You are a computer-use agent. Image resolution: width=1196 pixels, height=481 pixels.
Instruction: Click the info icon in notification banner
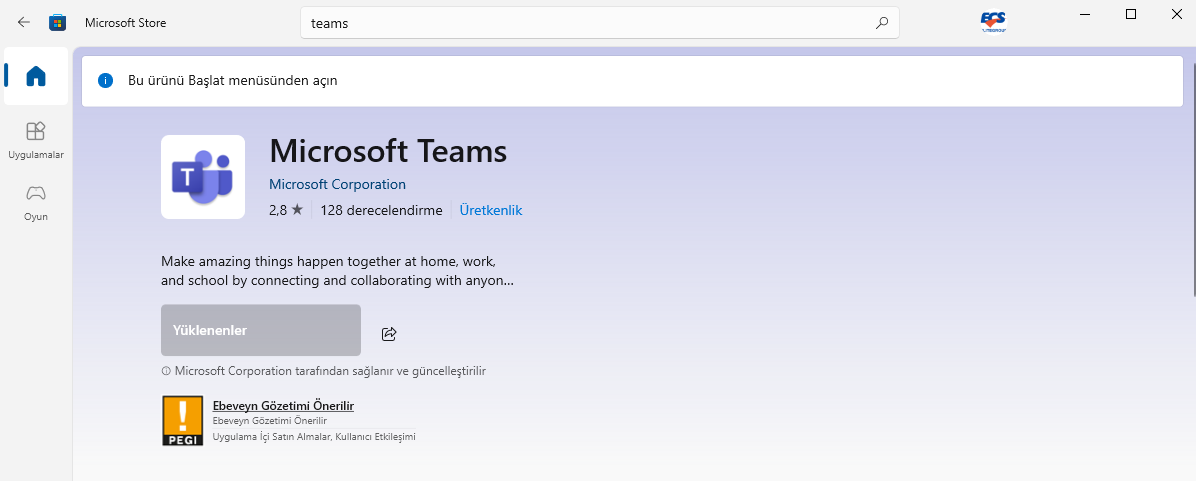[x=106, y=80]
